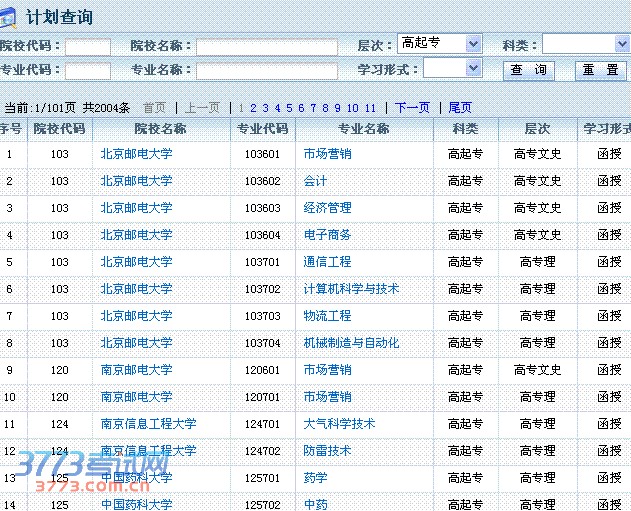Click into the 院校名称 text box
Image resolution: width=631 pixels, height=511 pixels.
[x=266, y=46]
